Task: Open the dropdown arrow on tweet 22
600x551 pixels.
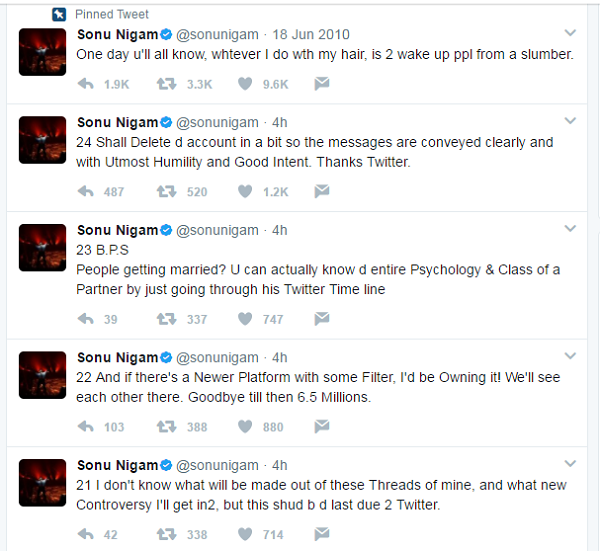Action: pyautogui.click(x=569, y=357)
